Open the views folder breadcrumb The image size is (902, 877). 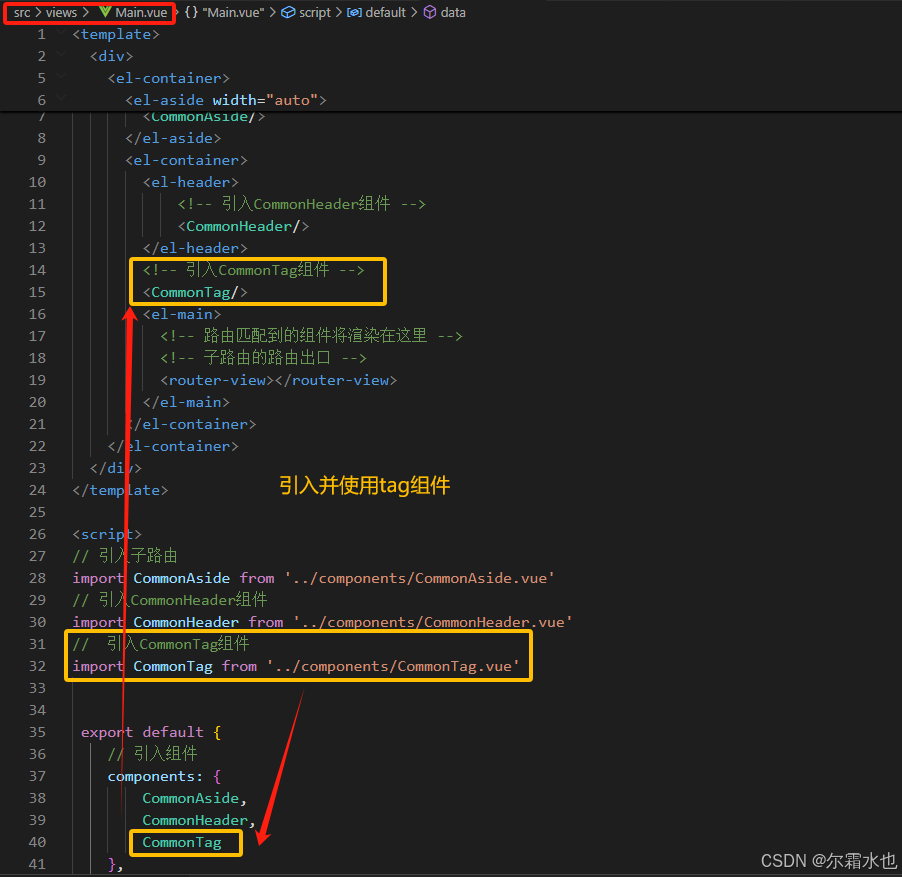click(61, 13)
